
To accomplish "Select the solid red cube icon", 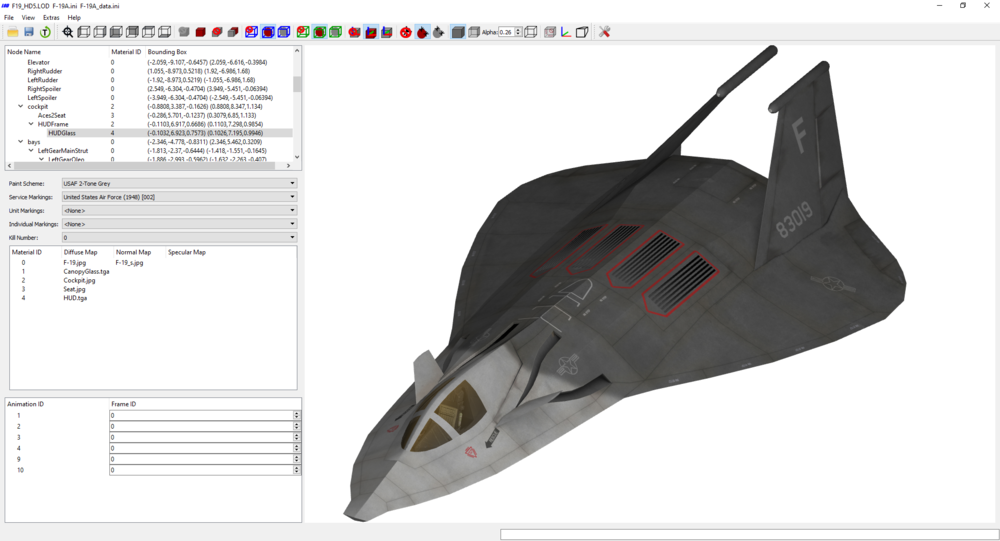I will 200,32.
